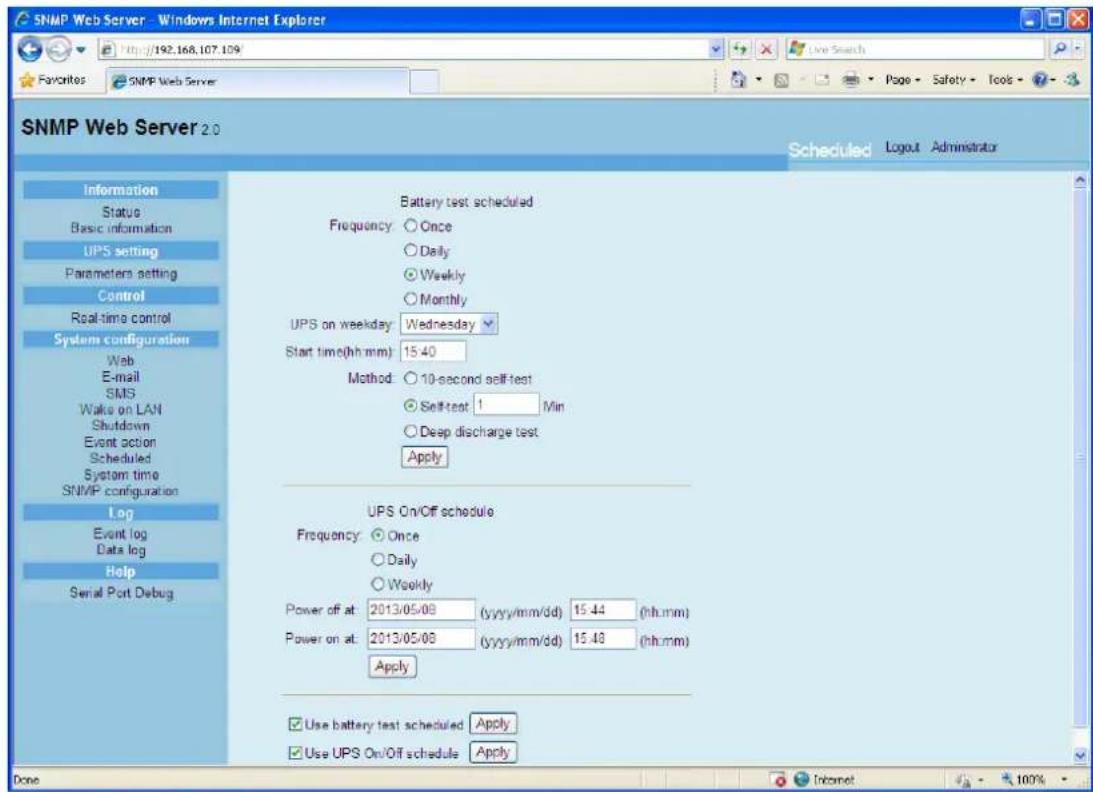Open the UPS on weekday dropdown
The width and height of the screenshot is (1093, 792).
pyautogui.click(x=450, y=324)
